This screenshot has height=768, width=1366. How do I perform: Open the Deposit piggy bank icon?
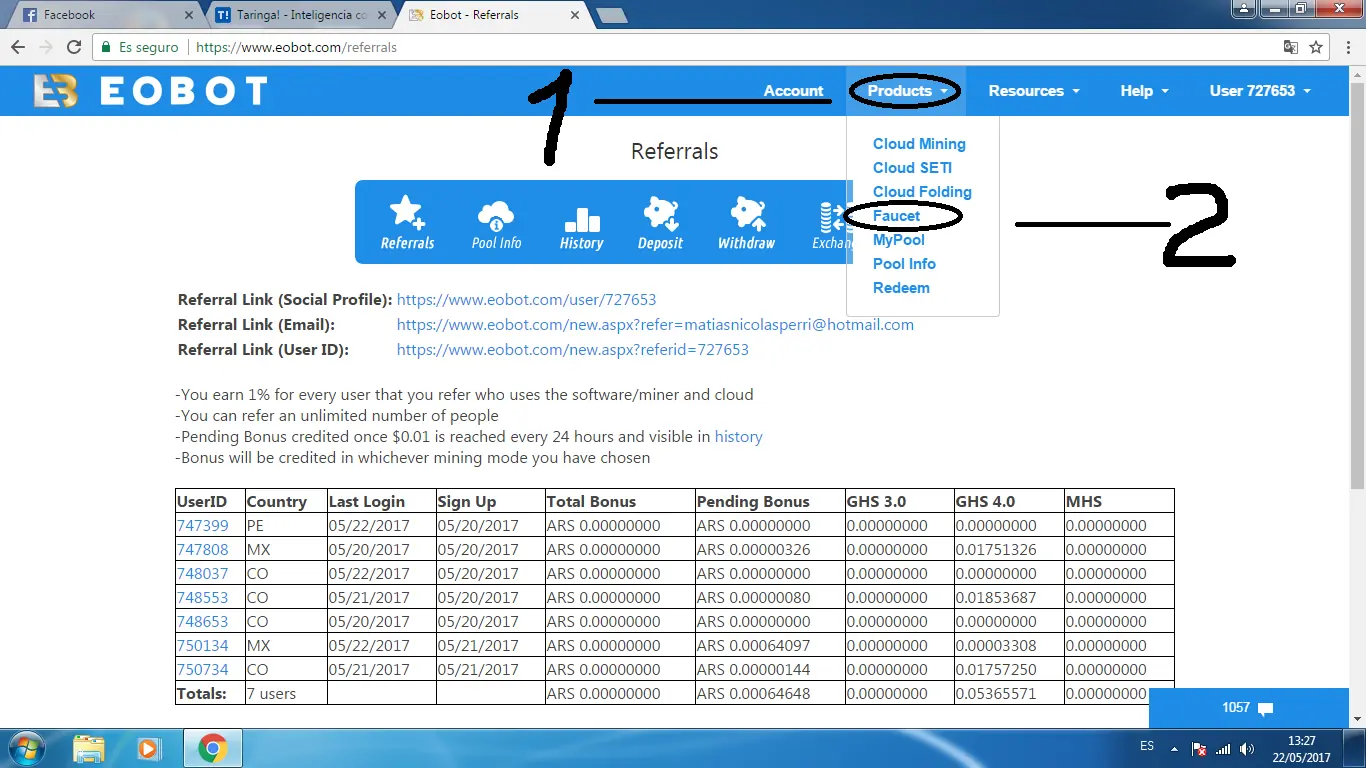(x=661, y=222)
